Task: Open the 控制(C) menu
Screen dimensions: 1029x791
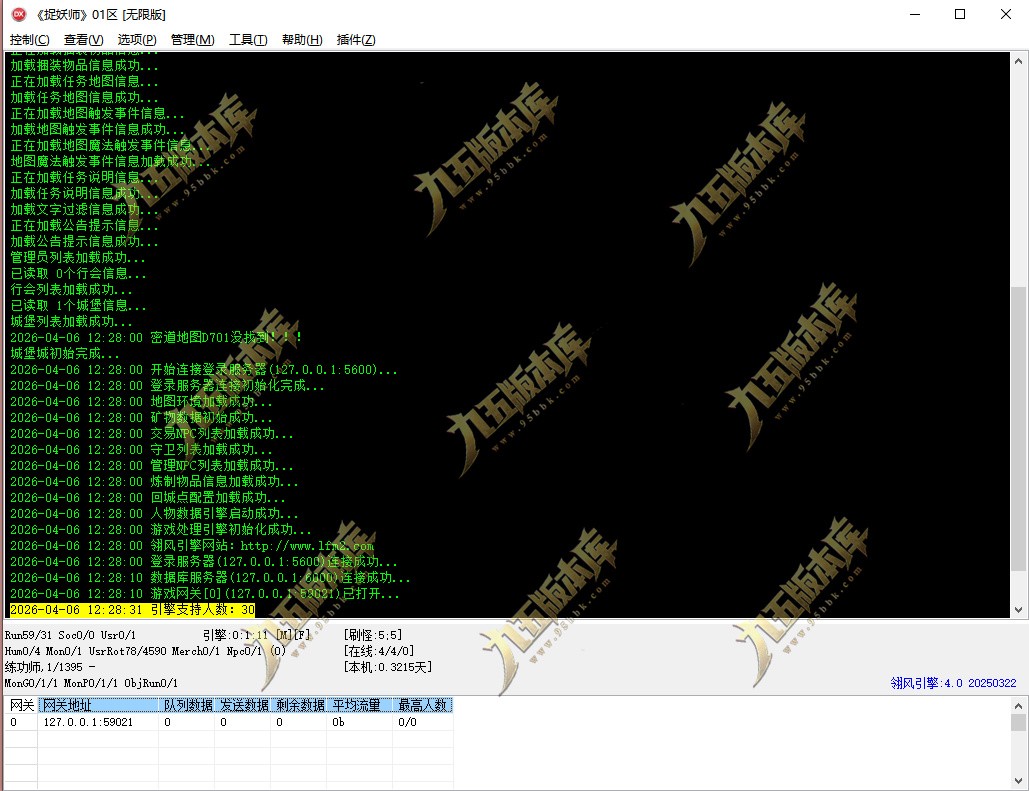Action: (x=30, y=40)
